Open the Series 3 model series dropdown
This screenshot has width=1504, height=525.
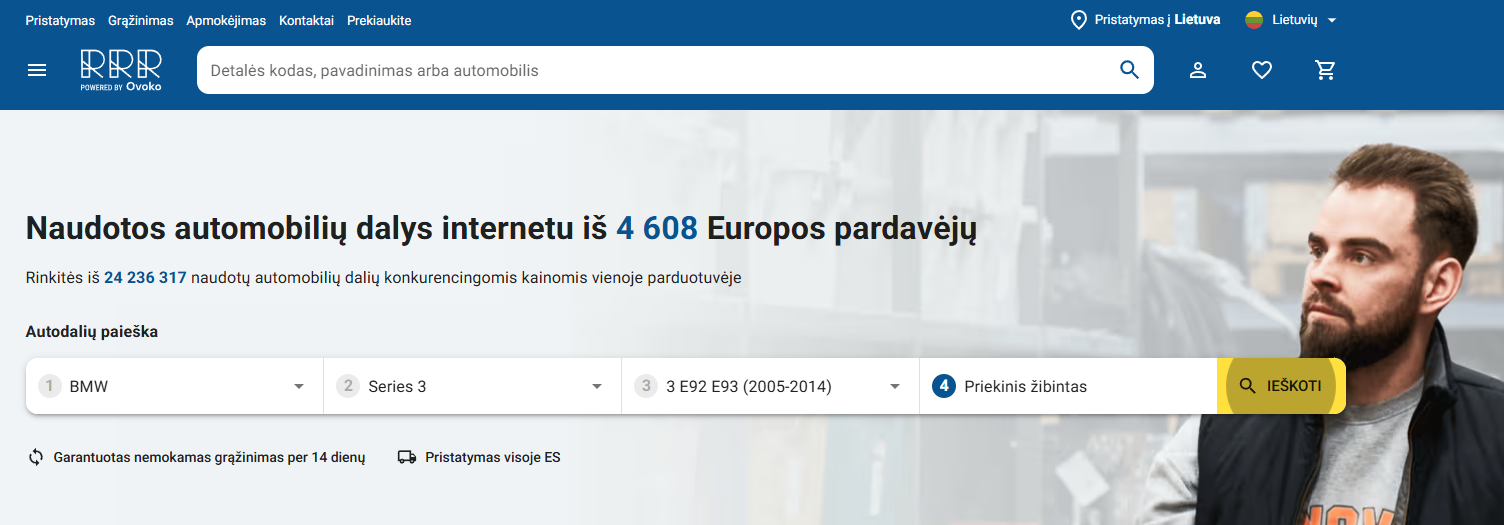[x=472, y=386]
